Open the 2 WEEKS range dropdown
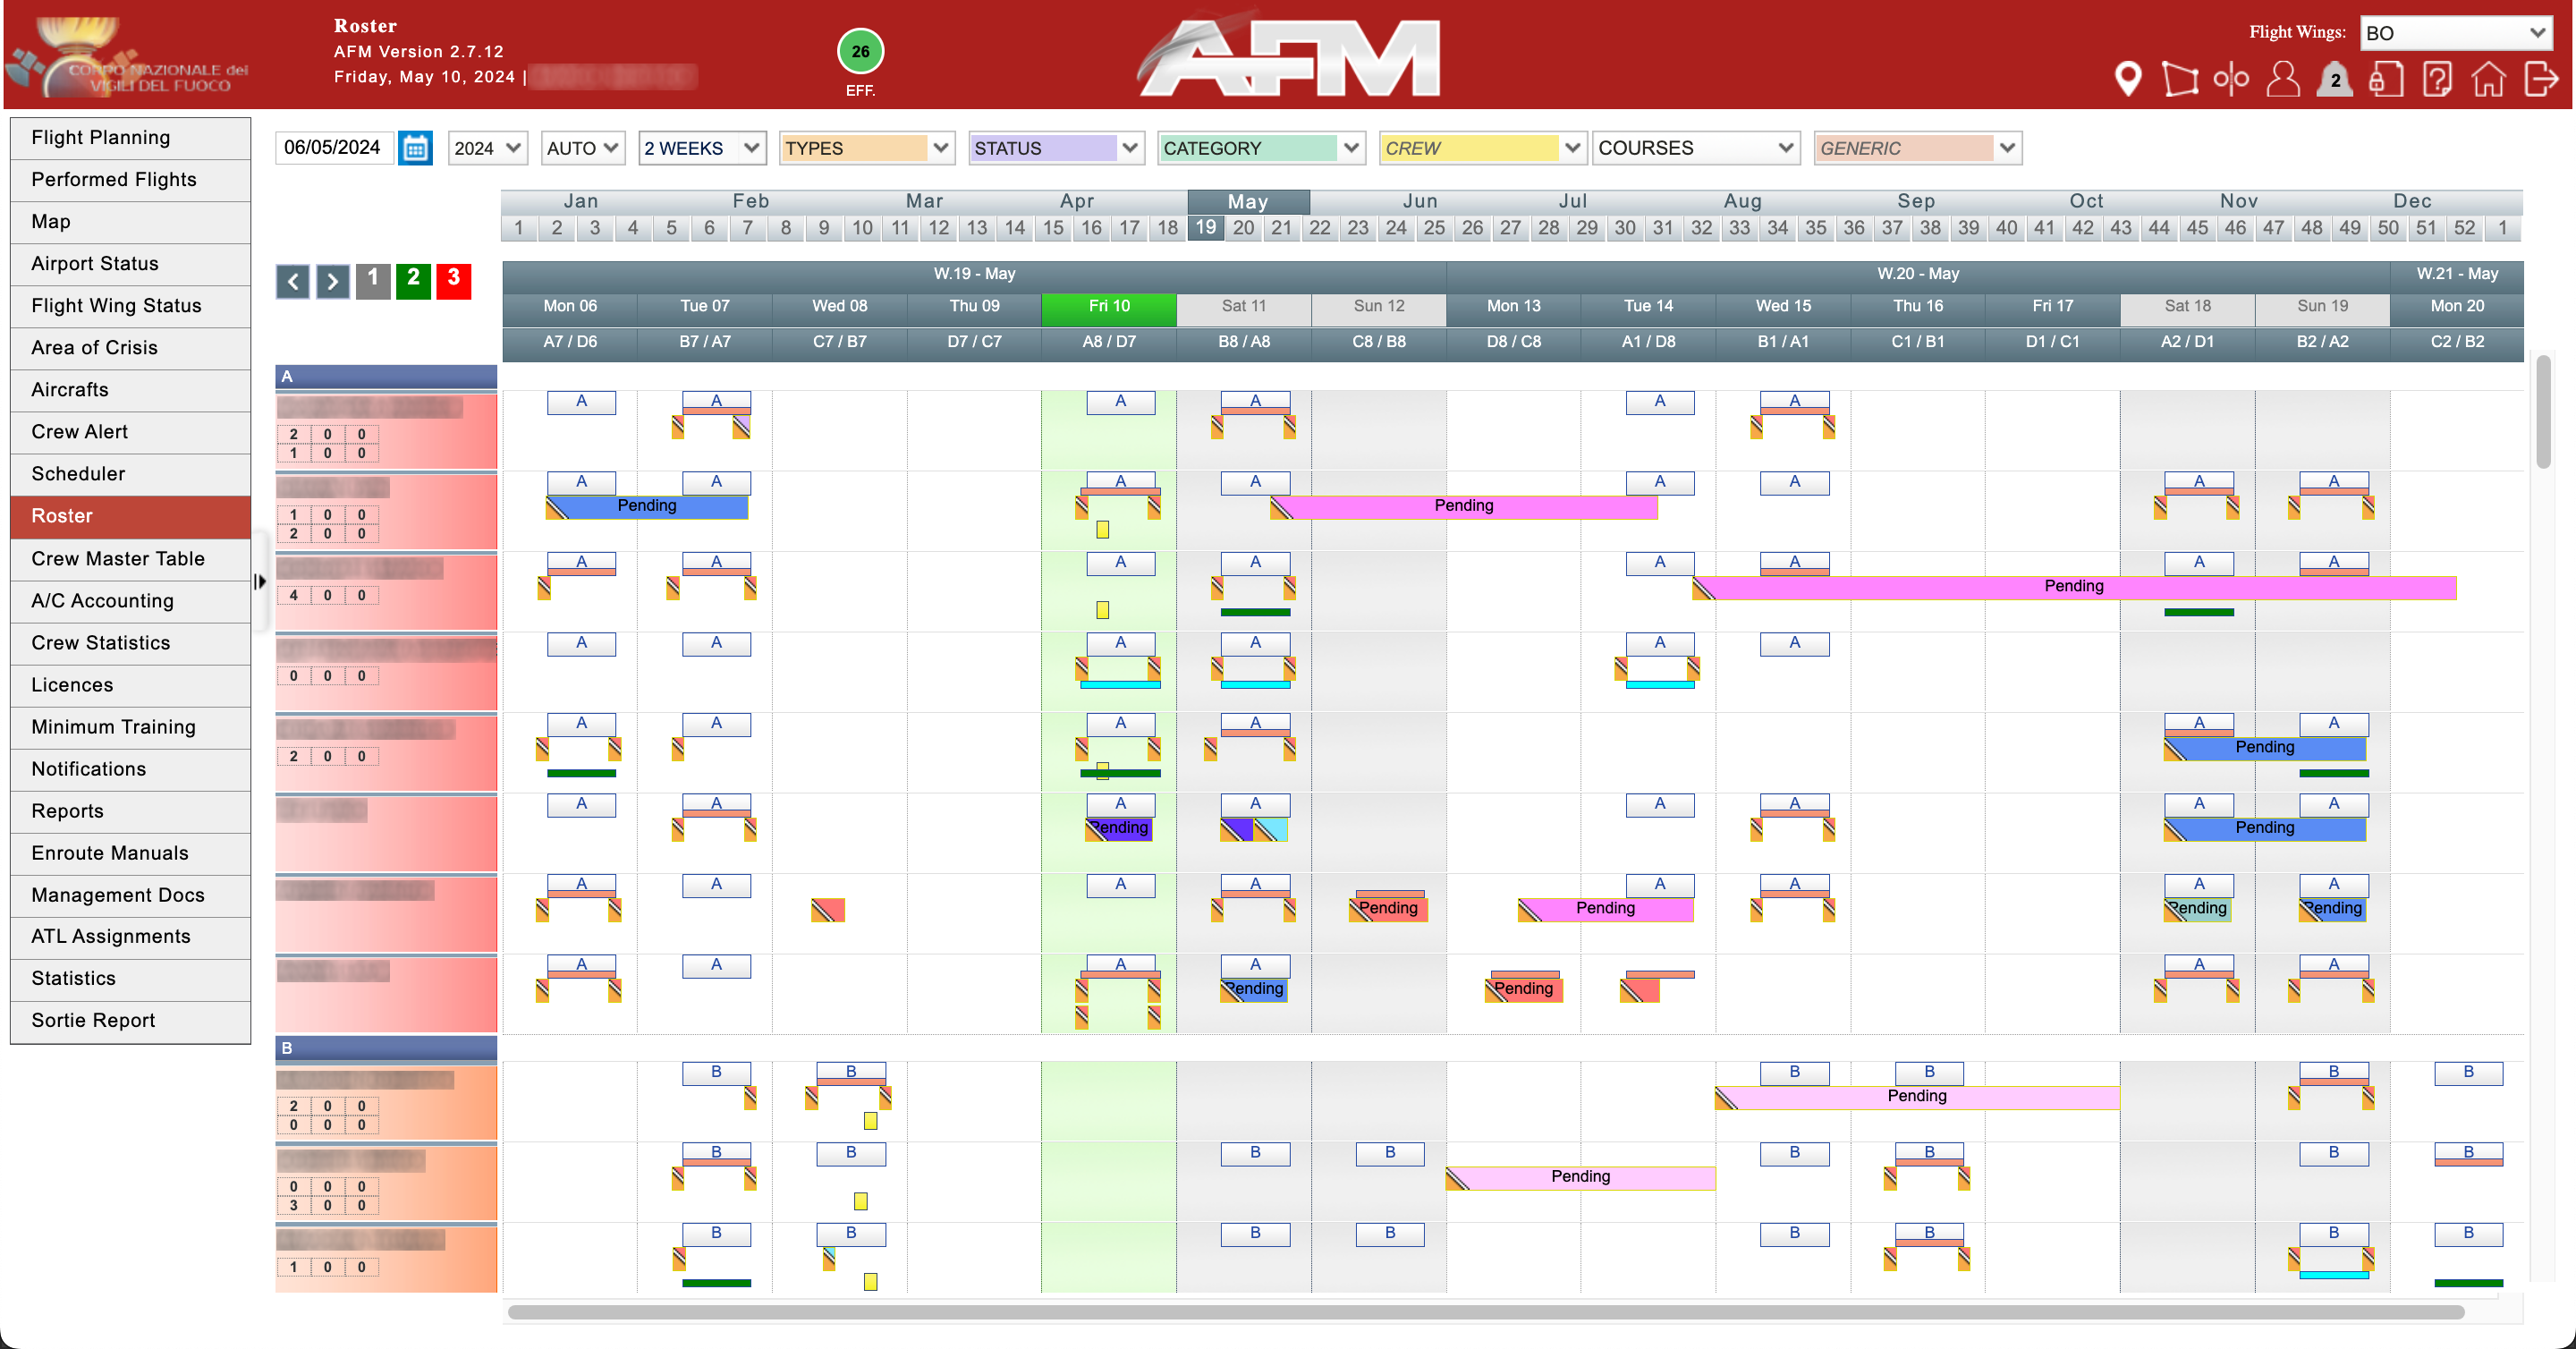This screenshot has height=1349, width=2576. pyautogui.click(x=702, y=148)
